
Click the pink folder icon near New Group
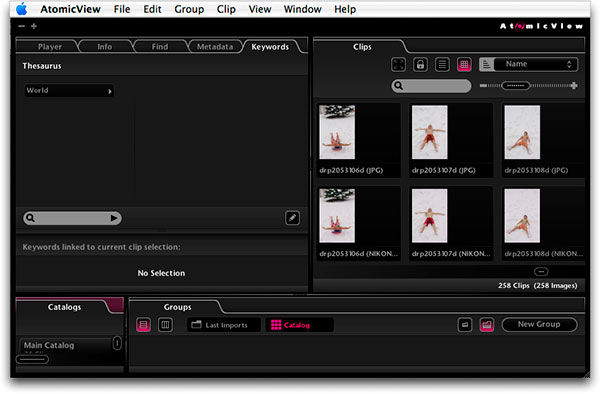click(486, 325)
